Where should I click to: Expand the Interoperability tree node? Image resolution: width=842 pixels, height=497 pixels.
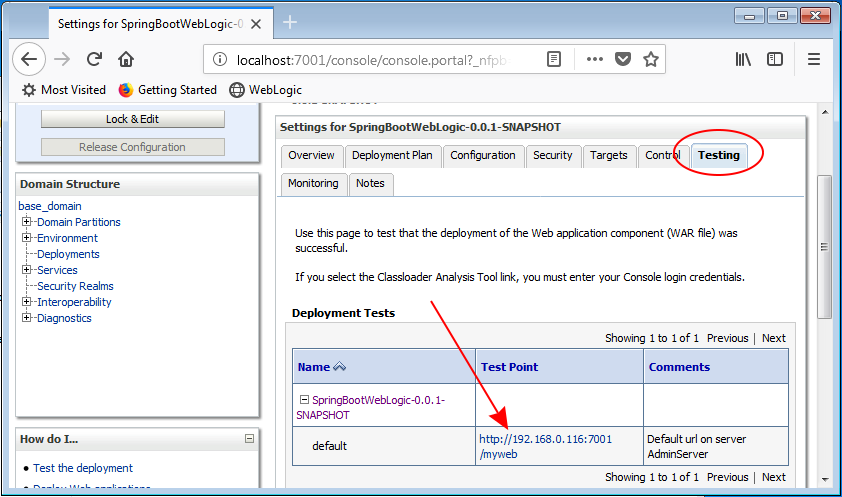26,302
